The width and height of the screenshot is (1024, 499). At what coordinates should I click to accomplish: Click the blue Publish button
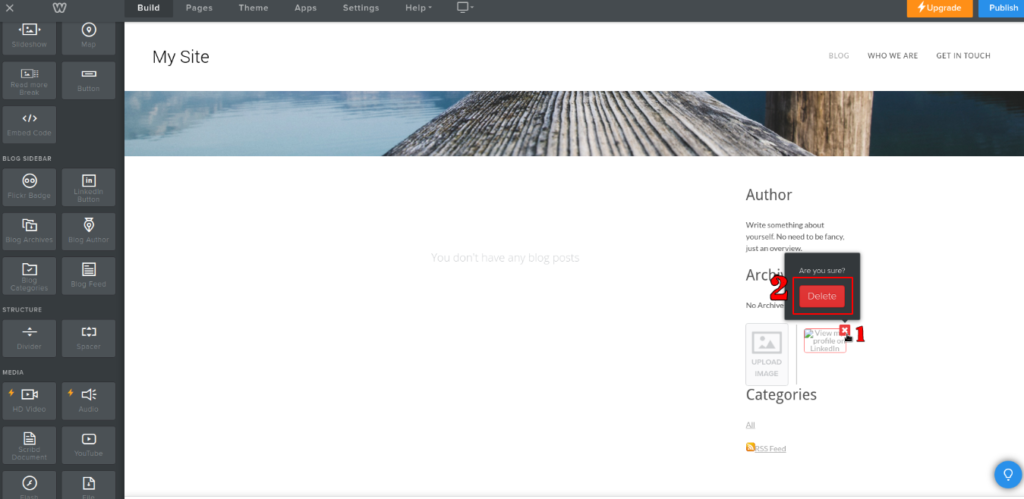coord(1002,8)
